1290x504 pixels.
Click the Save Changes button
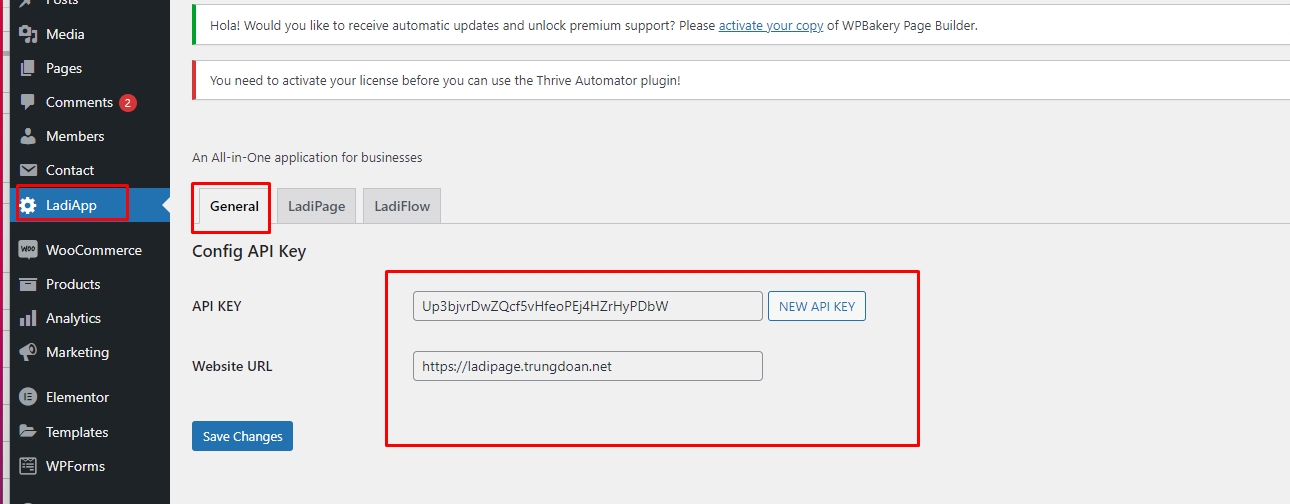[x=242, y=436]
